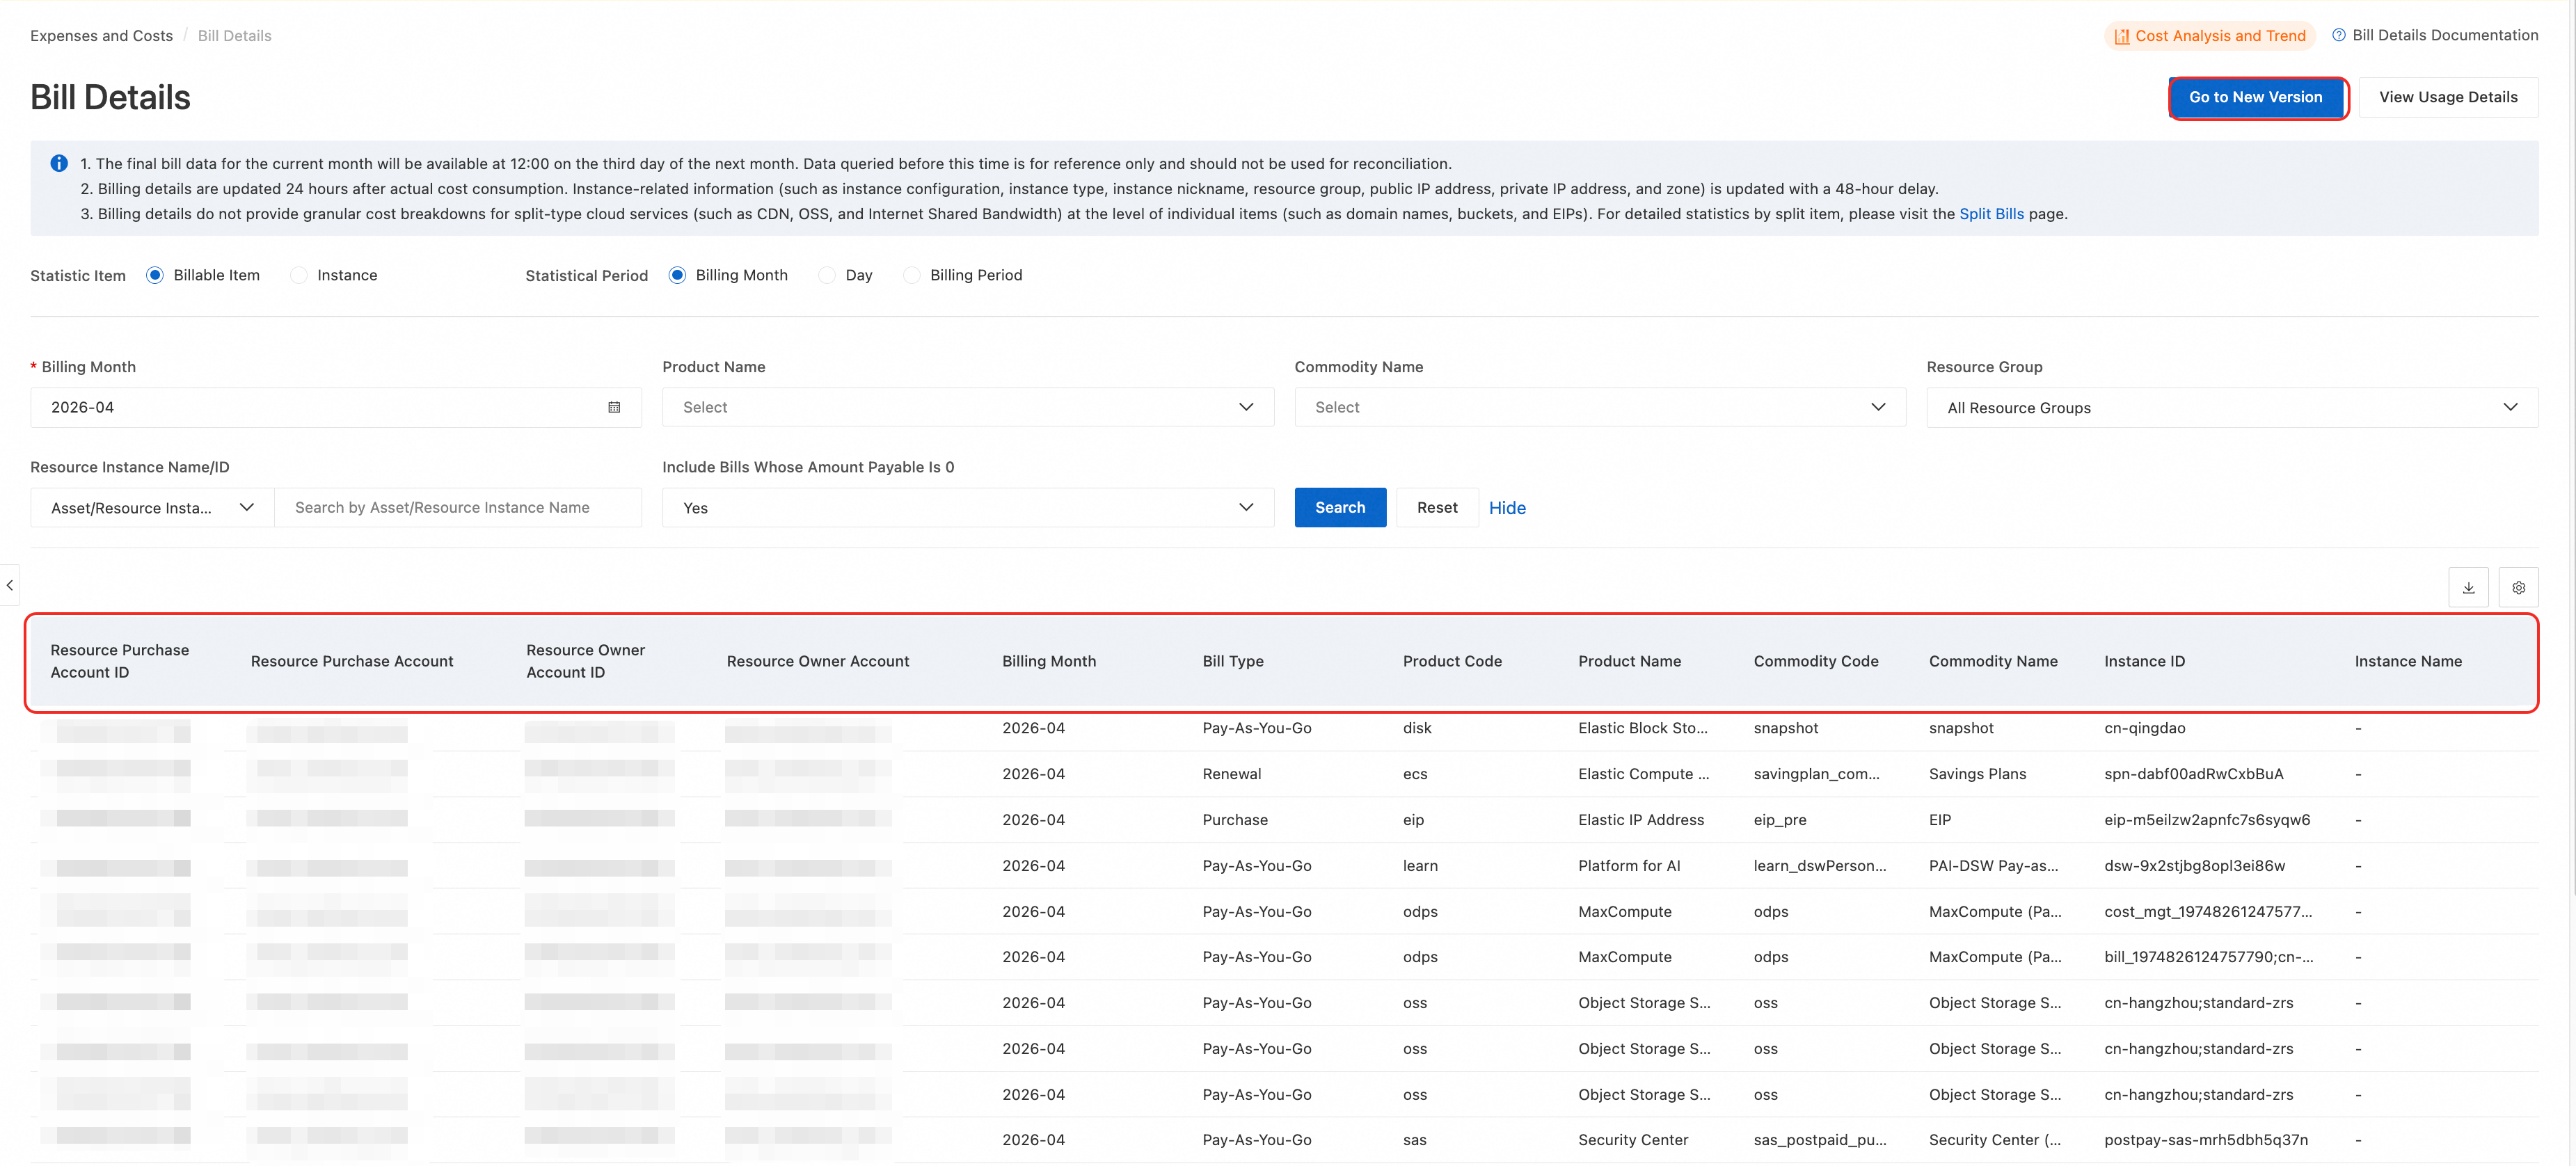Click the blue info icon in notice banner

click(59, 163)
